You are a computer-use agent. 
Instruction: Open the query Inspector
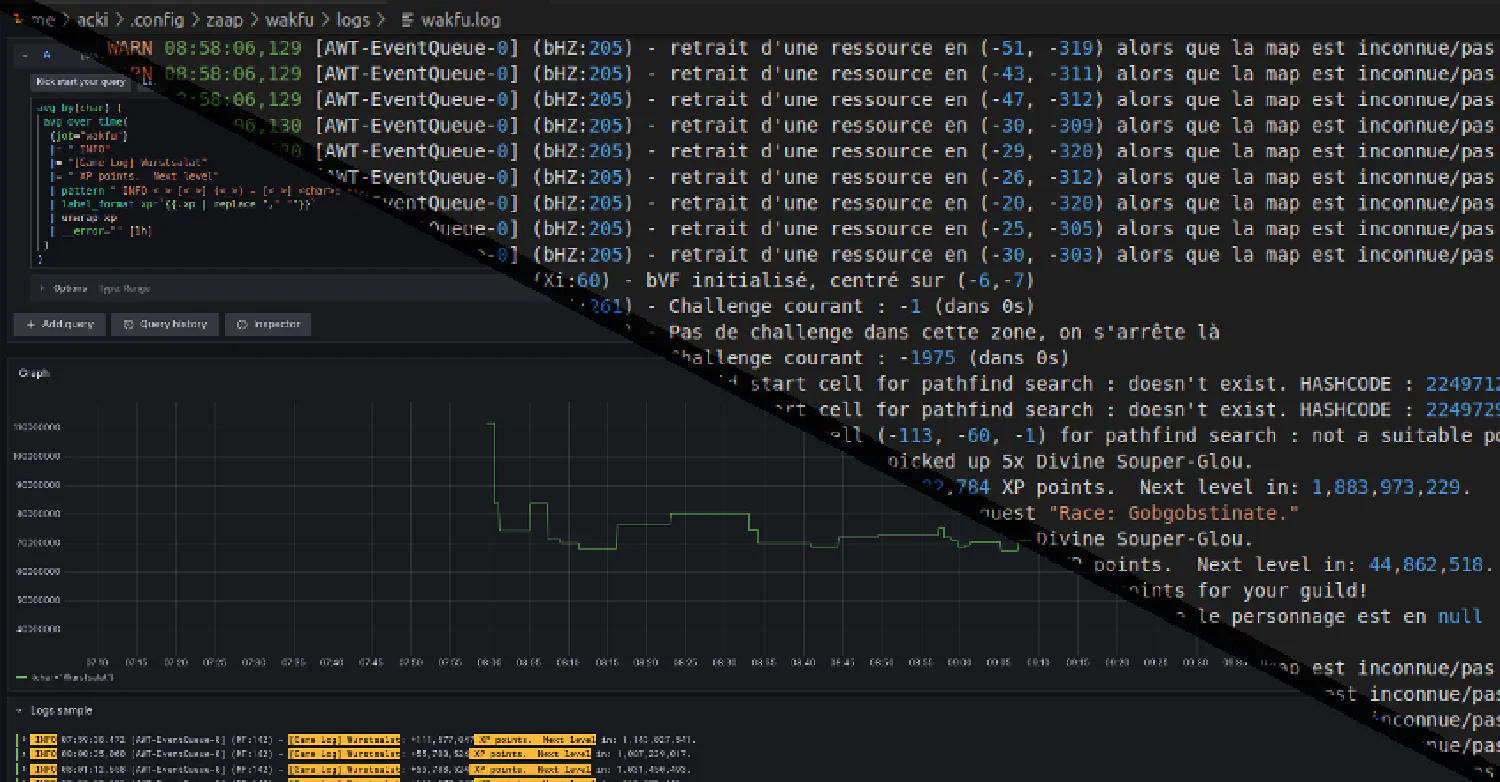[268, 324]
